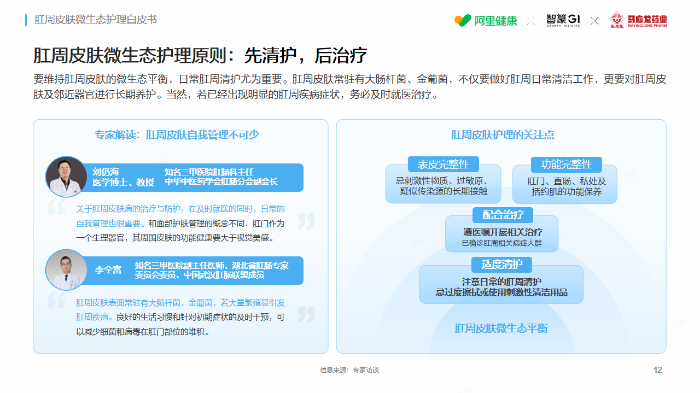Click the 表皮完整性 label

coord(443,164)
